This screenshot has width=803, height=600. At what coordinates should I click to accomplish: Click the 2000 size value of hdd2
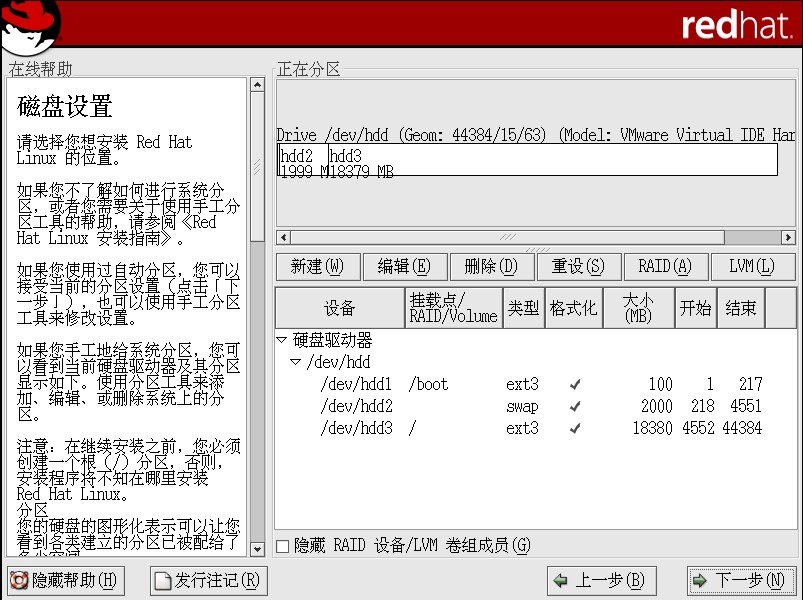(x=657, y=406)
